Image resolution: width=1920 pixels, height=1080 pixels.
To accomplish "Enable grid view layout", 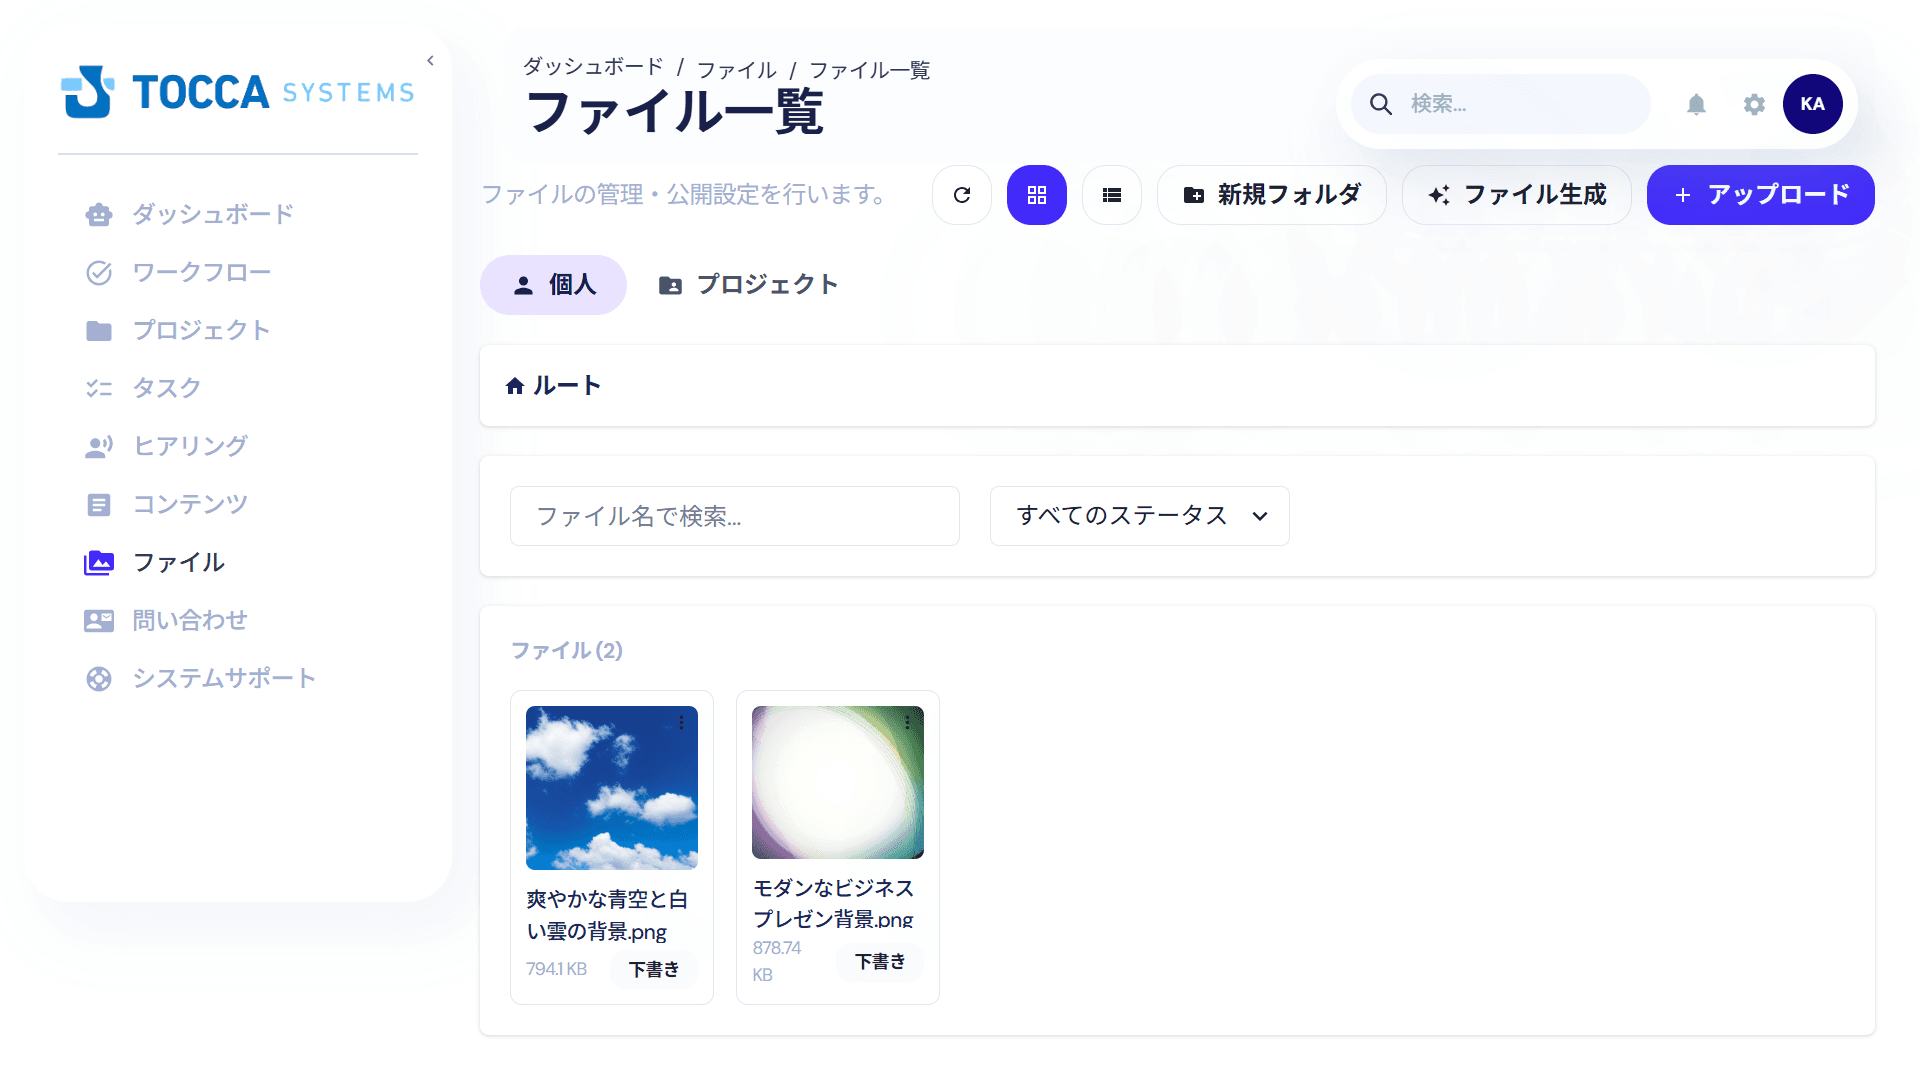I will pyautogui.click(x=1037, y=195).
